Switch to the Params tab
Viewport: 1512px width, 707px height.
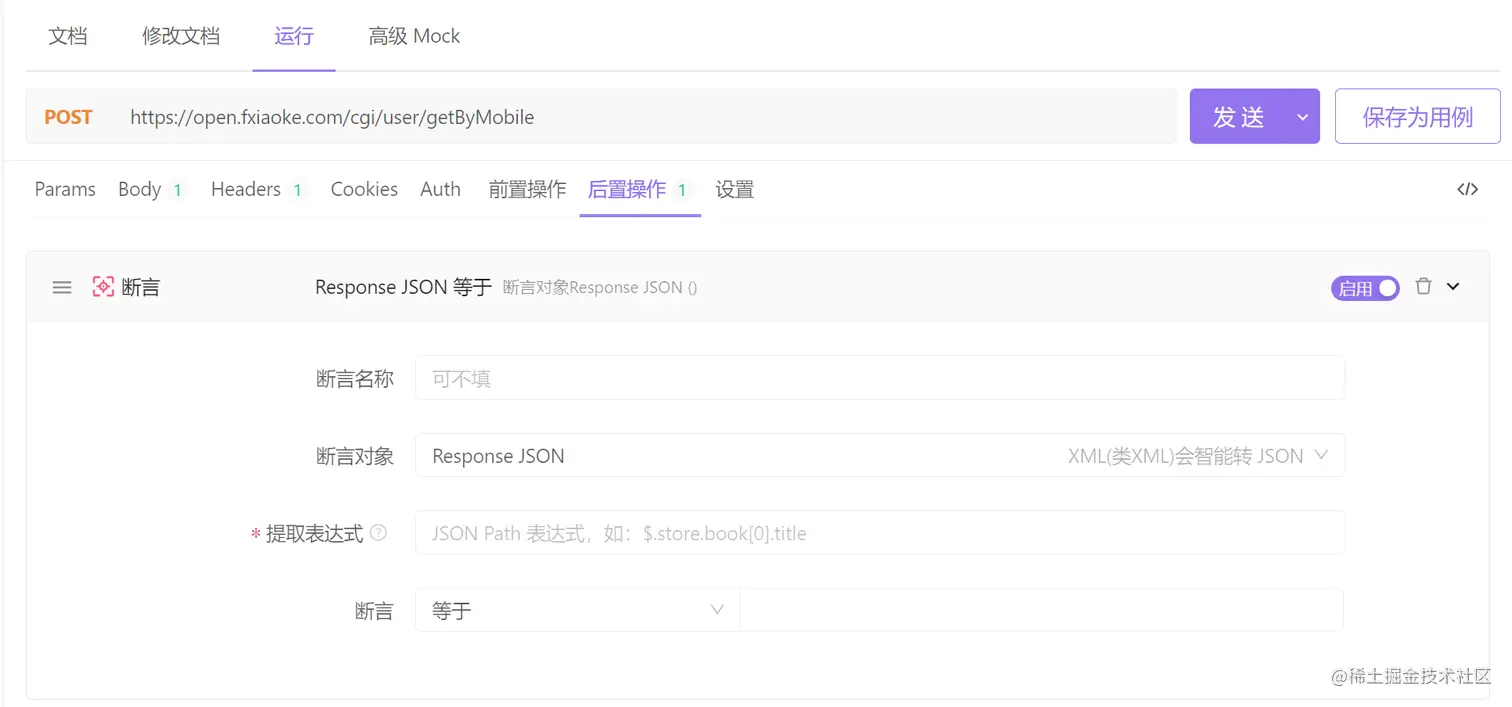[x=64, y=189]
